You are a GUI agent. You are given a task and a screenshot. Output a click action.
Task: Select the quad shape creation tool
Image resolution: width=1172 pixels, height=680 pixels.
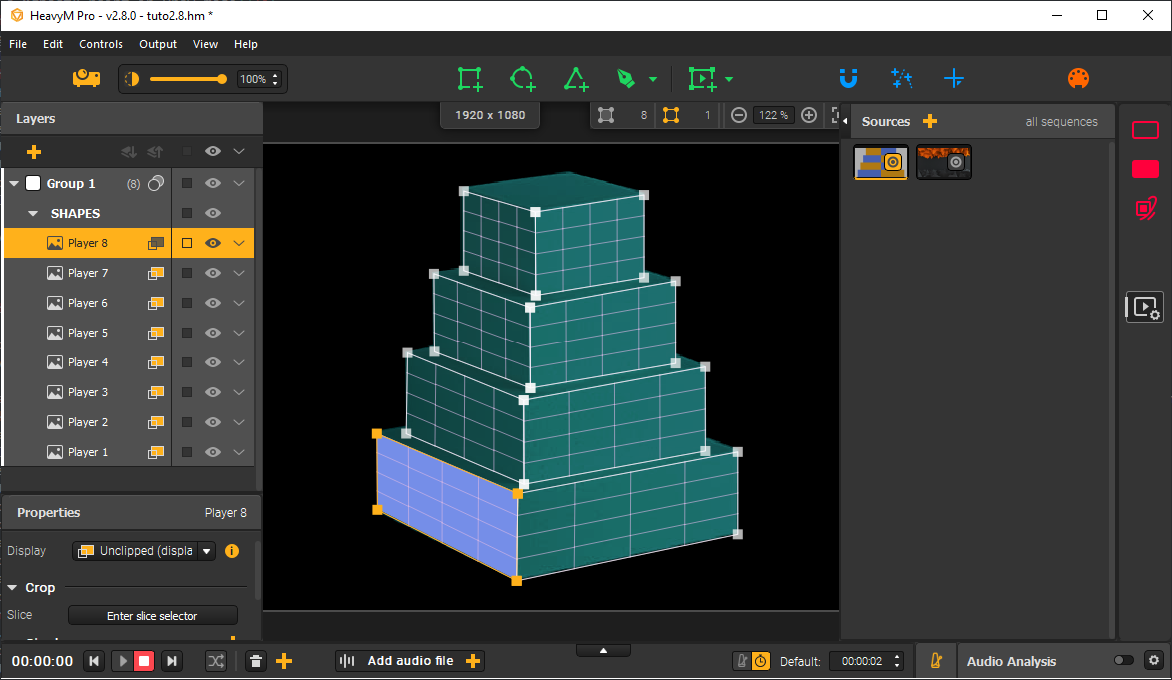469,78
